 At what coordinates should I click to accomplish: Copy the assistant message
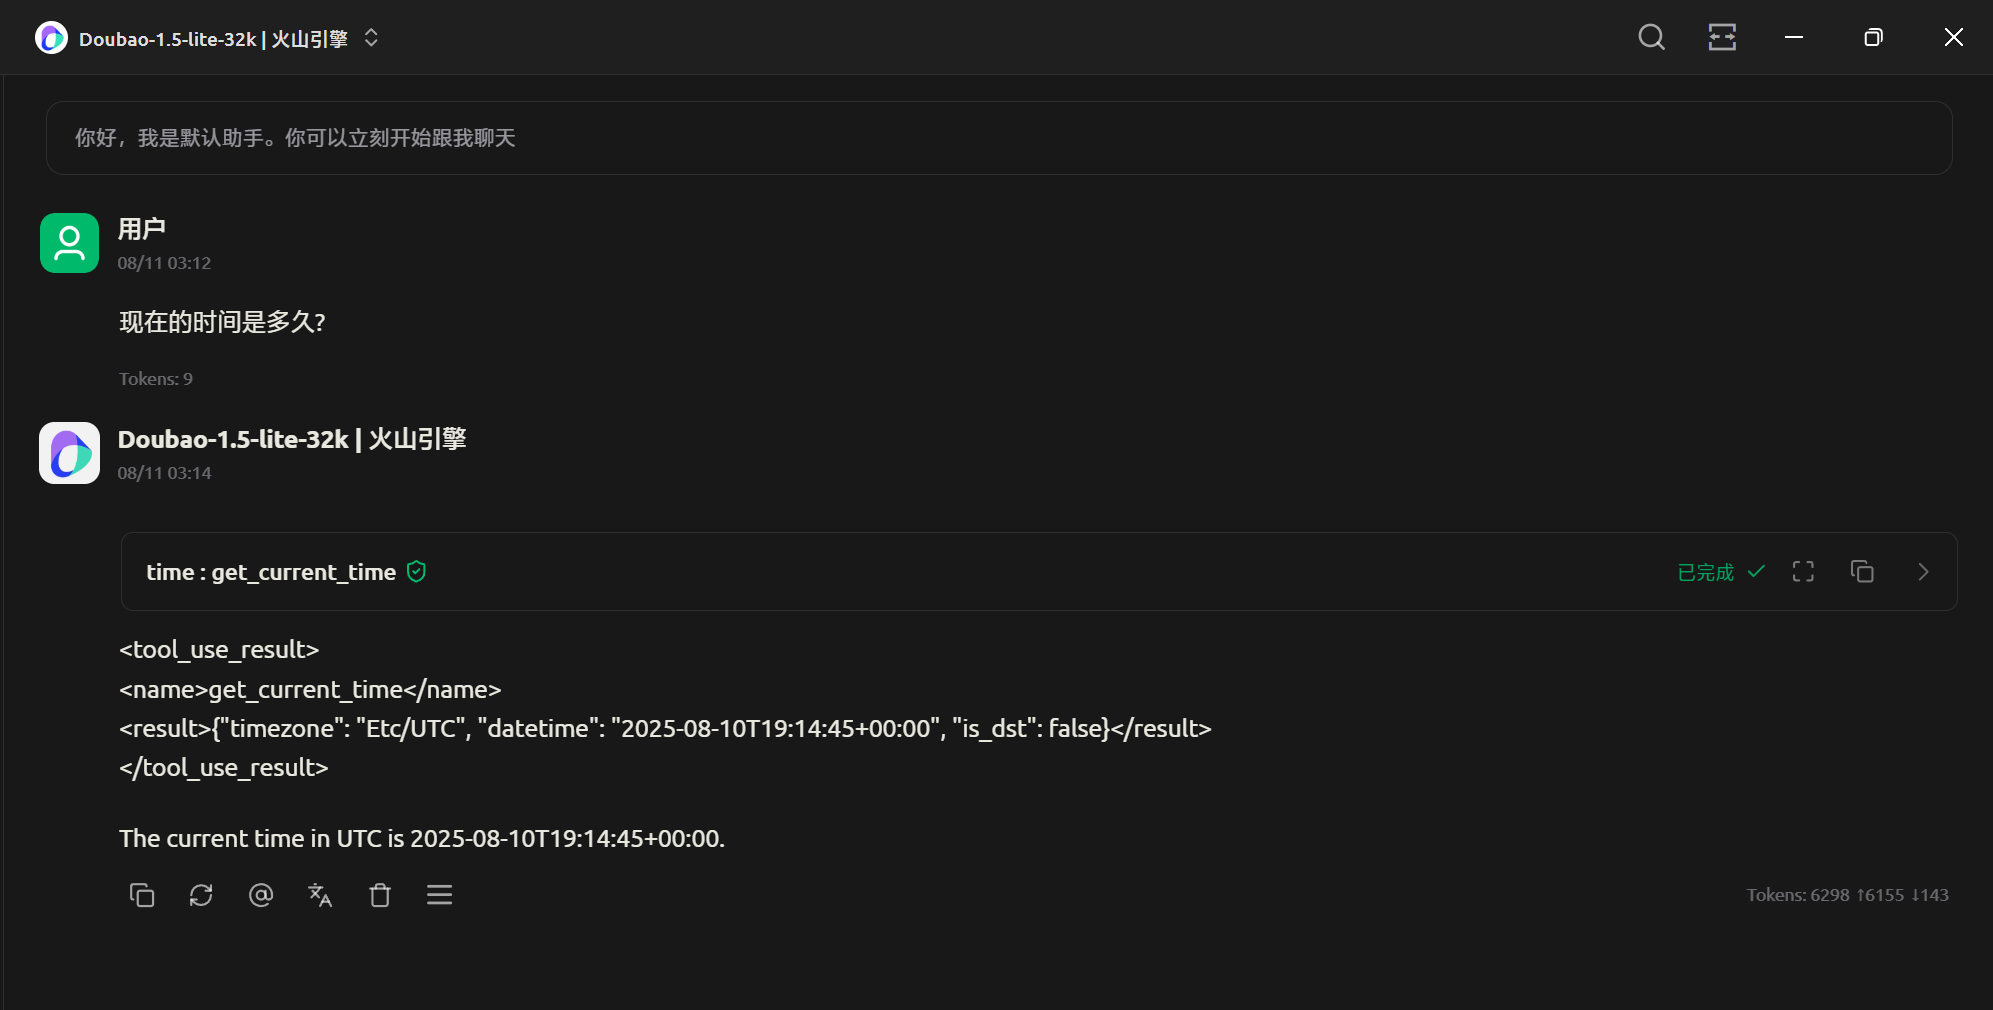point(142,895)
